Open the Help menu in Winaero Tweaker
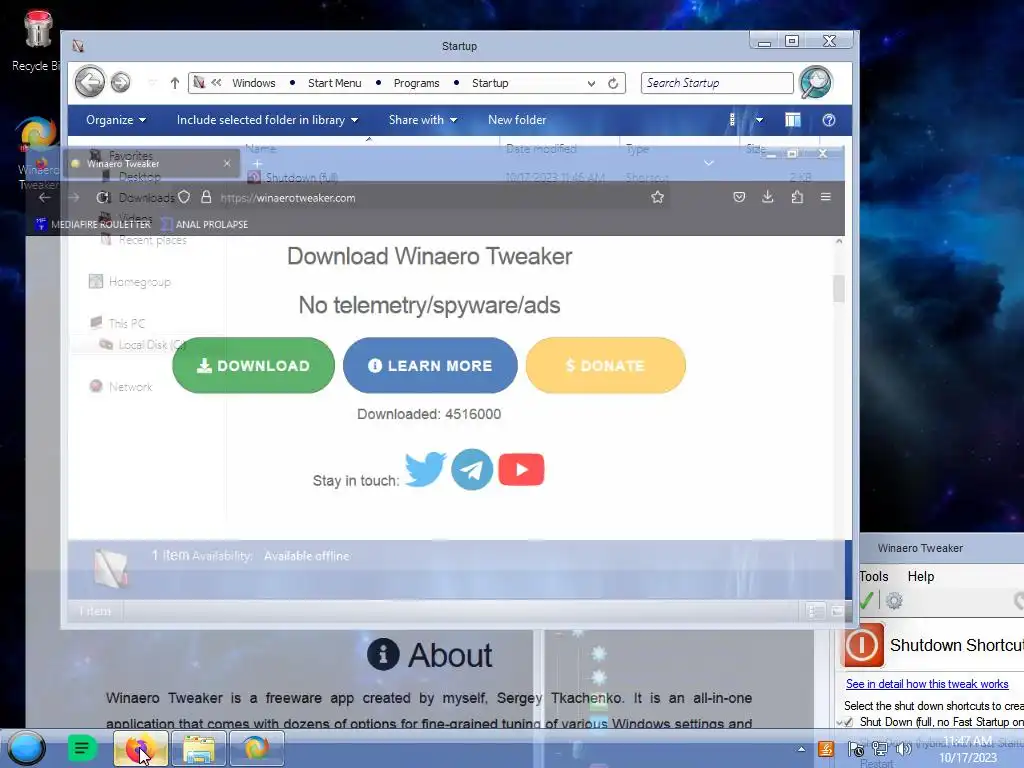 tap(921, 576)
